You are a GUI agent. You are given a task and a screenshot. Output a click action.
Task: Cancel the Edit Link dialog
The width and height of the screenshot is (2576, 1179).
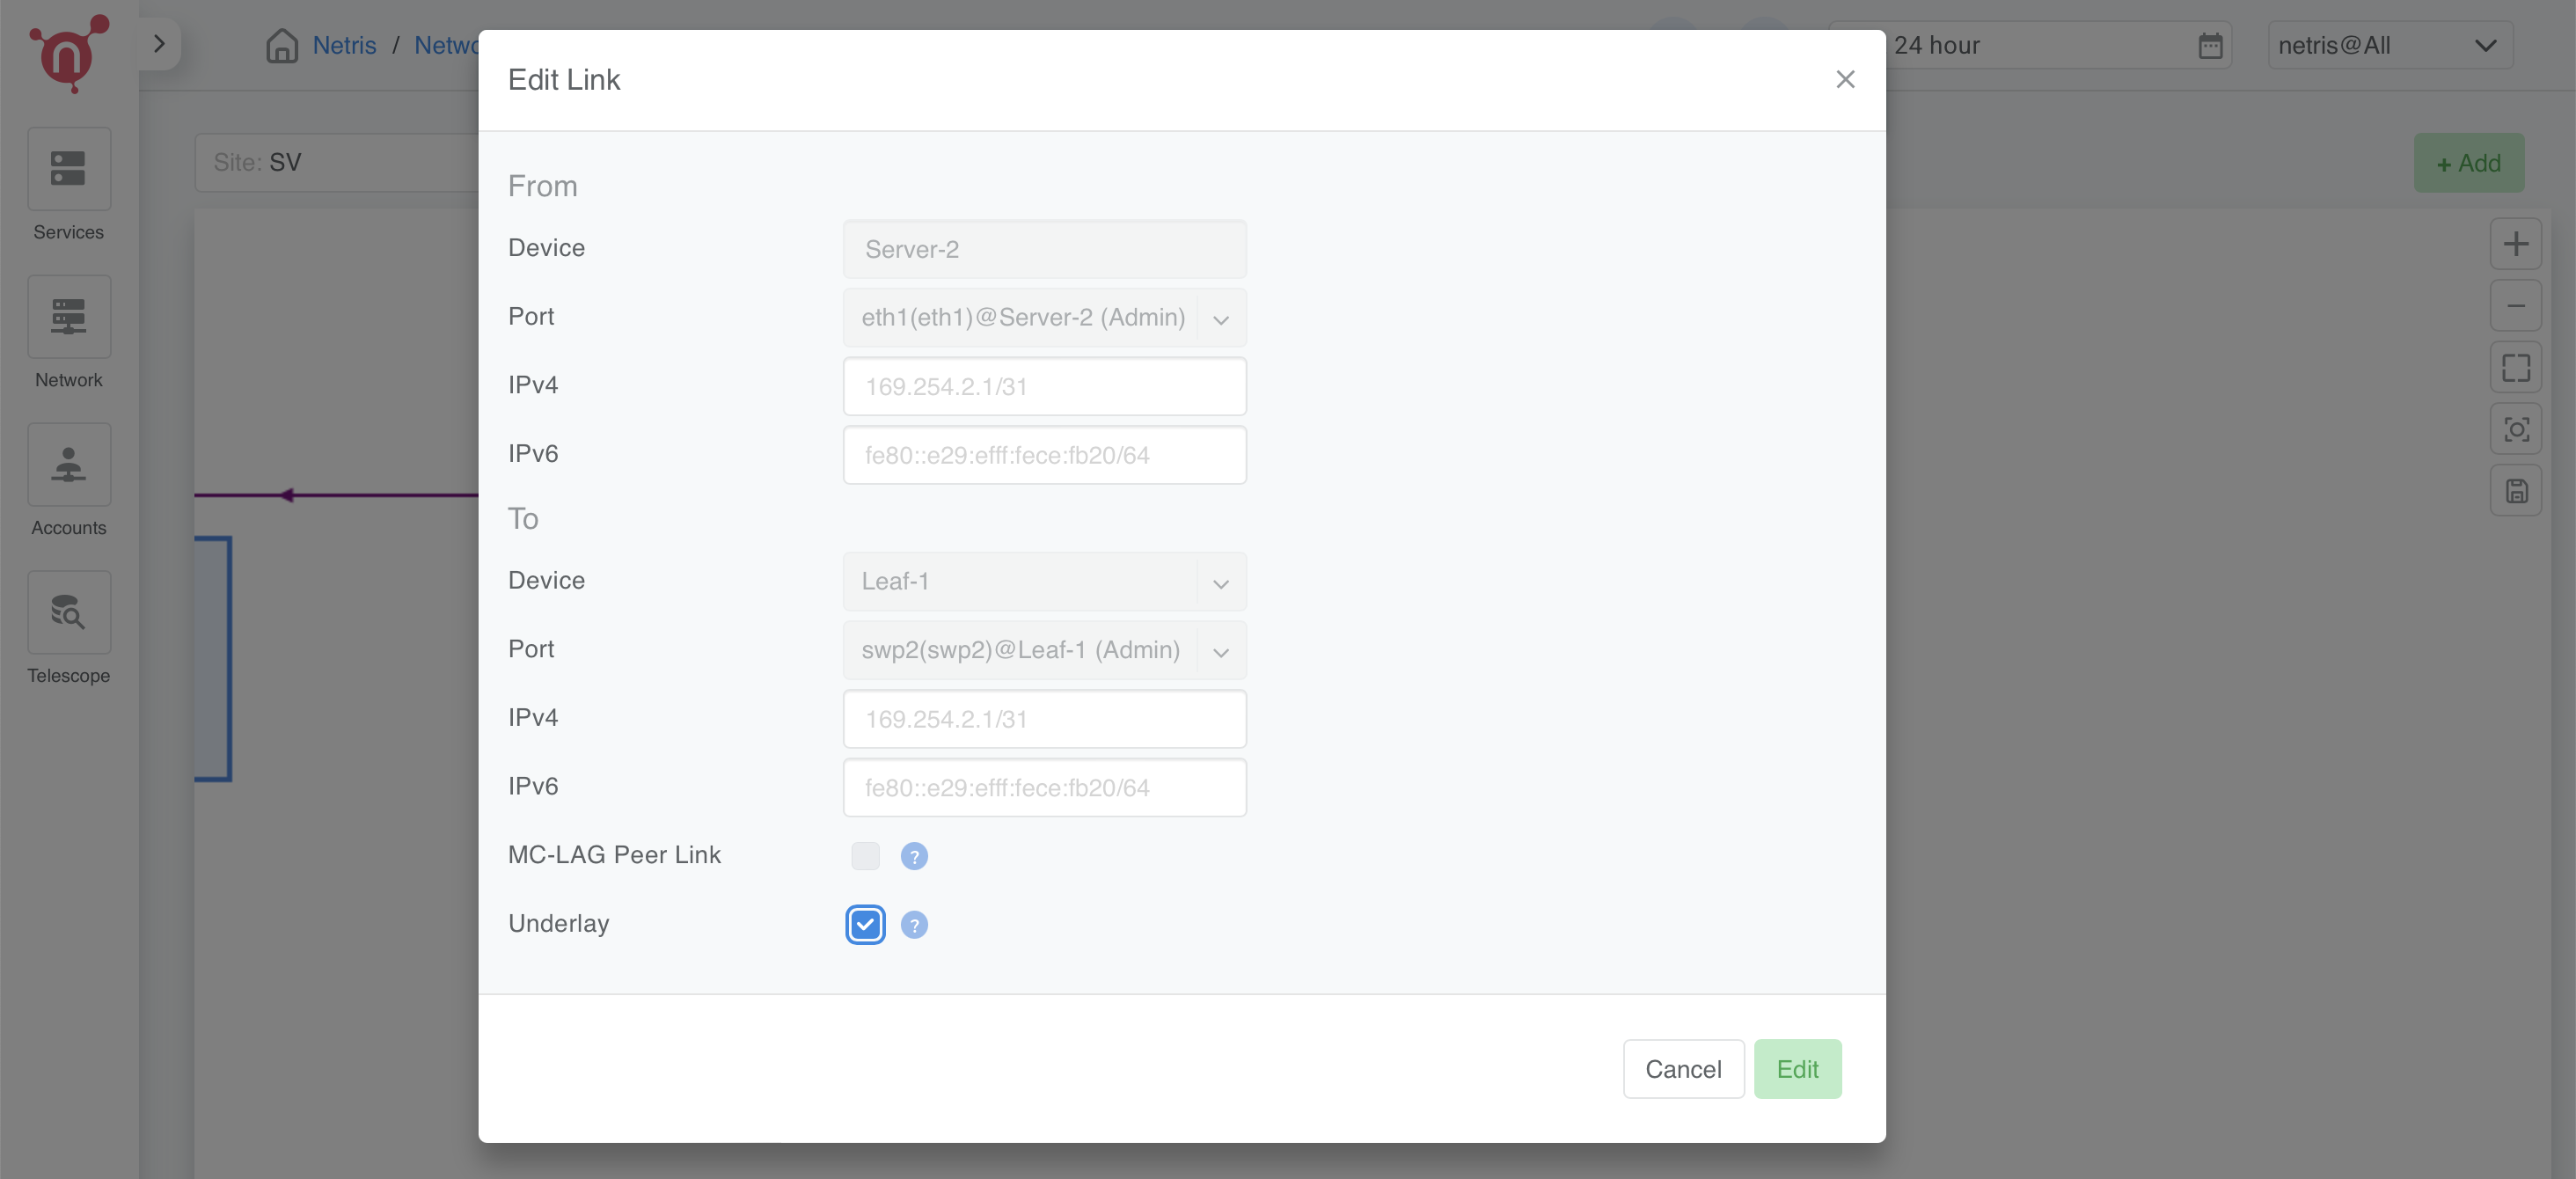pyautogui.click(x=1683, y=1068)
